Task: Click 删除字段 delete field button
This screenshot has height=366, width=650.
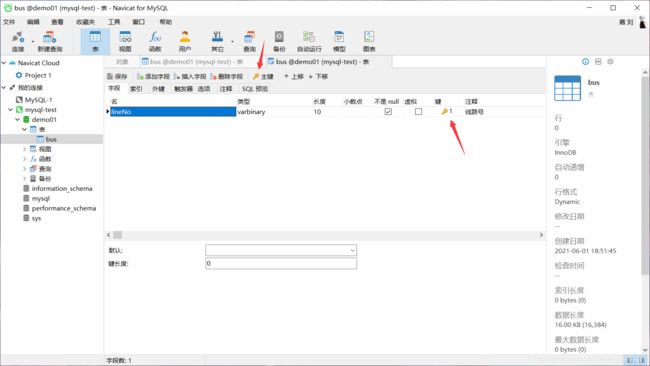Action: (226, 76)
